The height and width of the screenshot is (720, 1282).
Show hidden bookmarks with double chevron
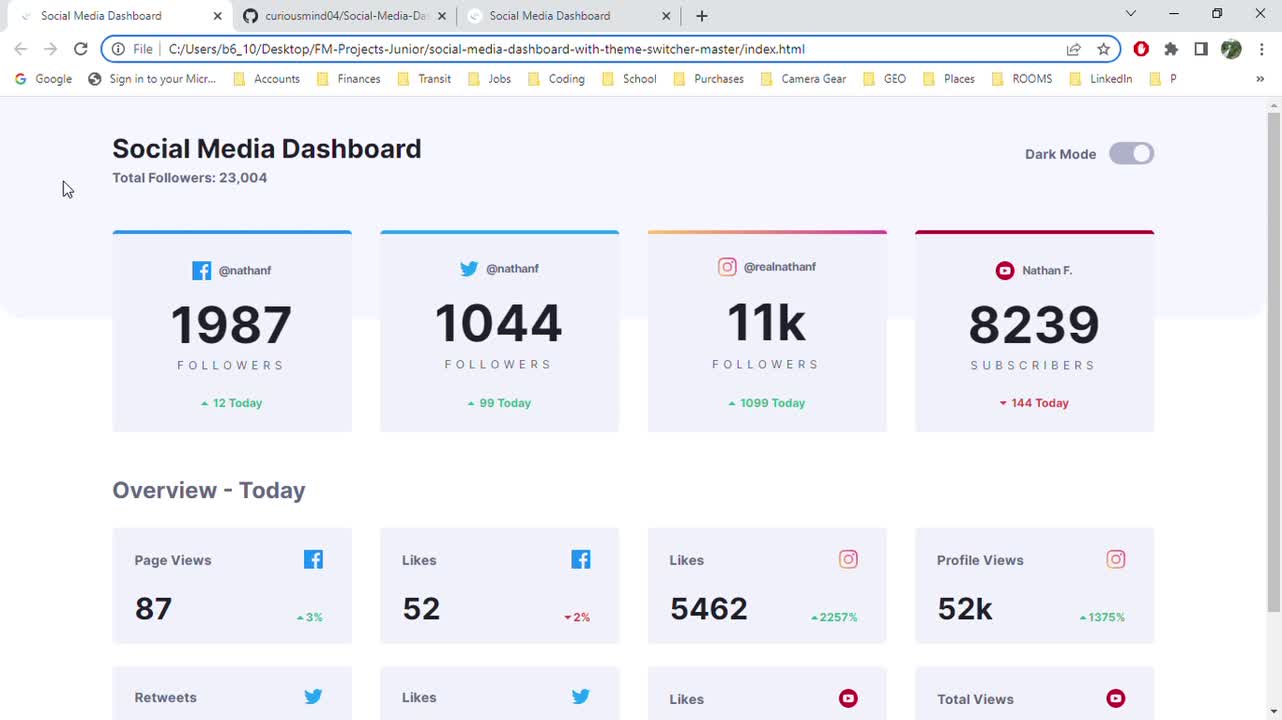[1260, 79]
